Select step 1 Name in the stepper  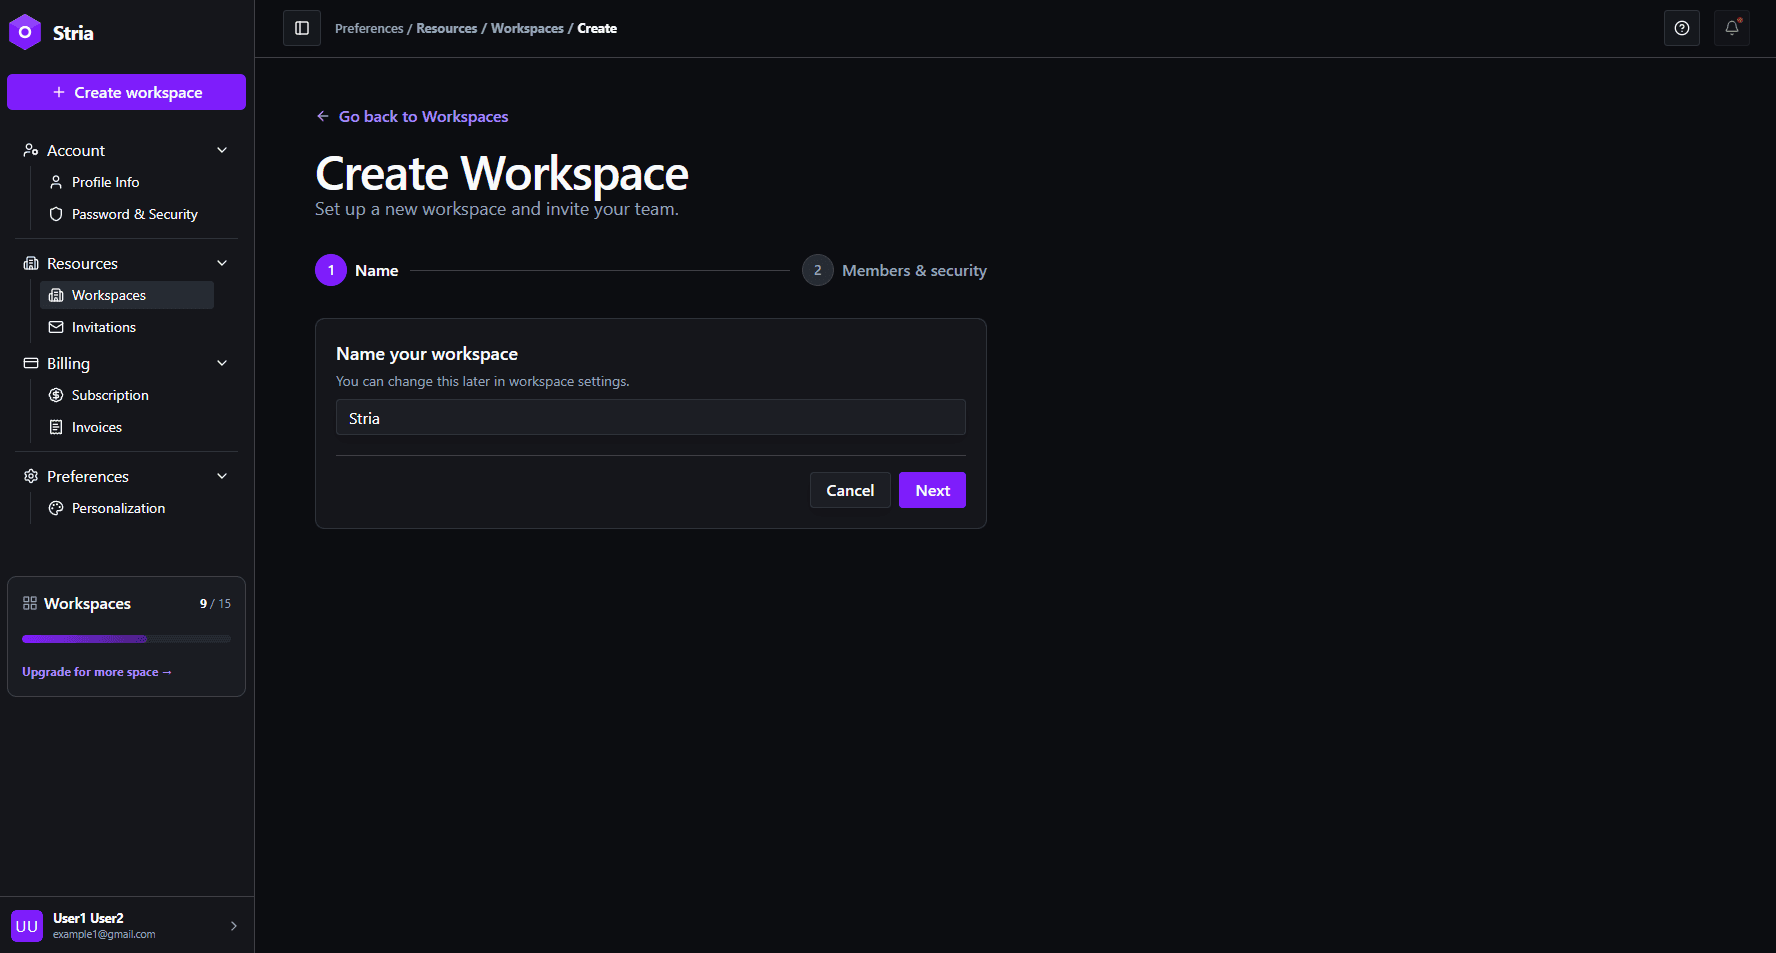click(357, 270)
